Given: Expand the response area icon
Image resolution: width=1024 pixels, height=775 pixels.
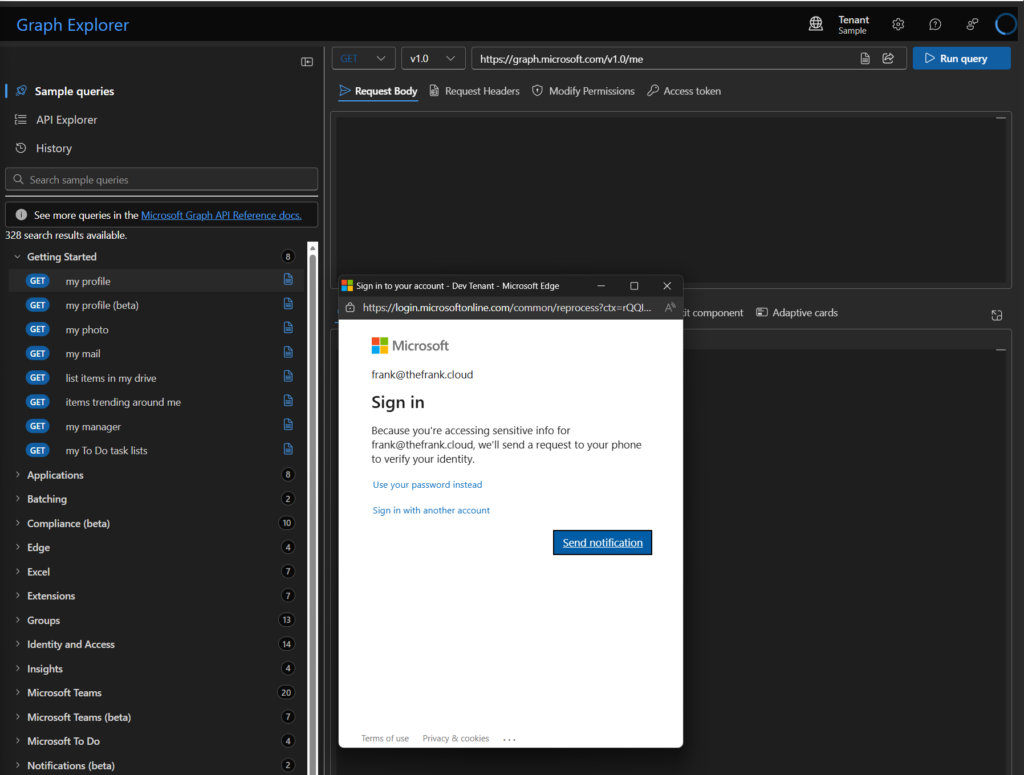Looking at the screenshot, I should [x=997, y=315].
